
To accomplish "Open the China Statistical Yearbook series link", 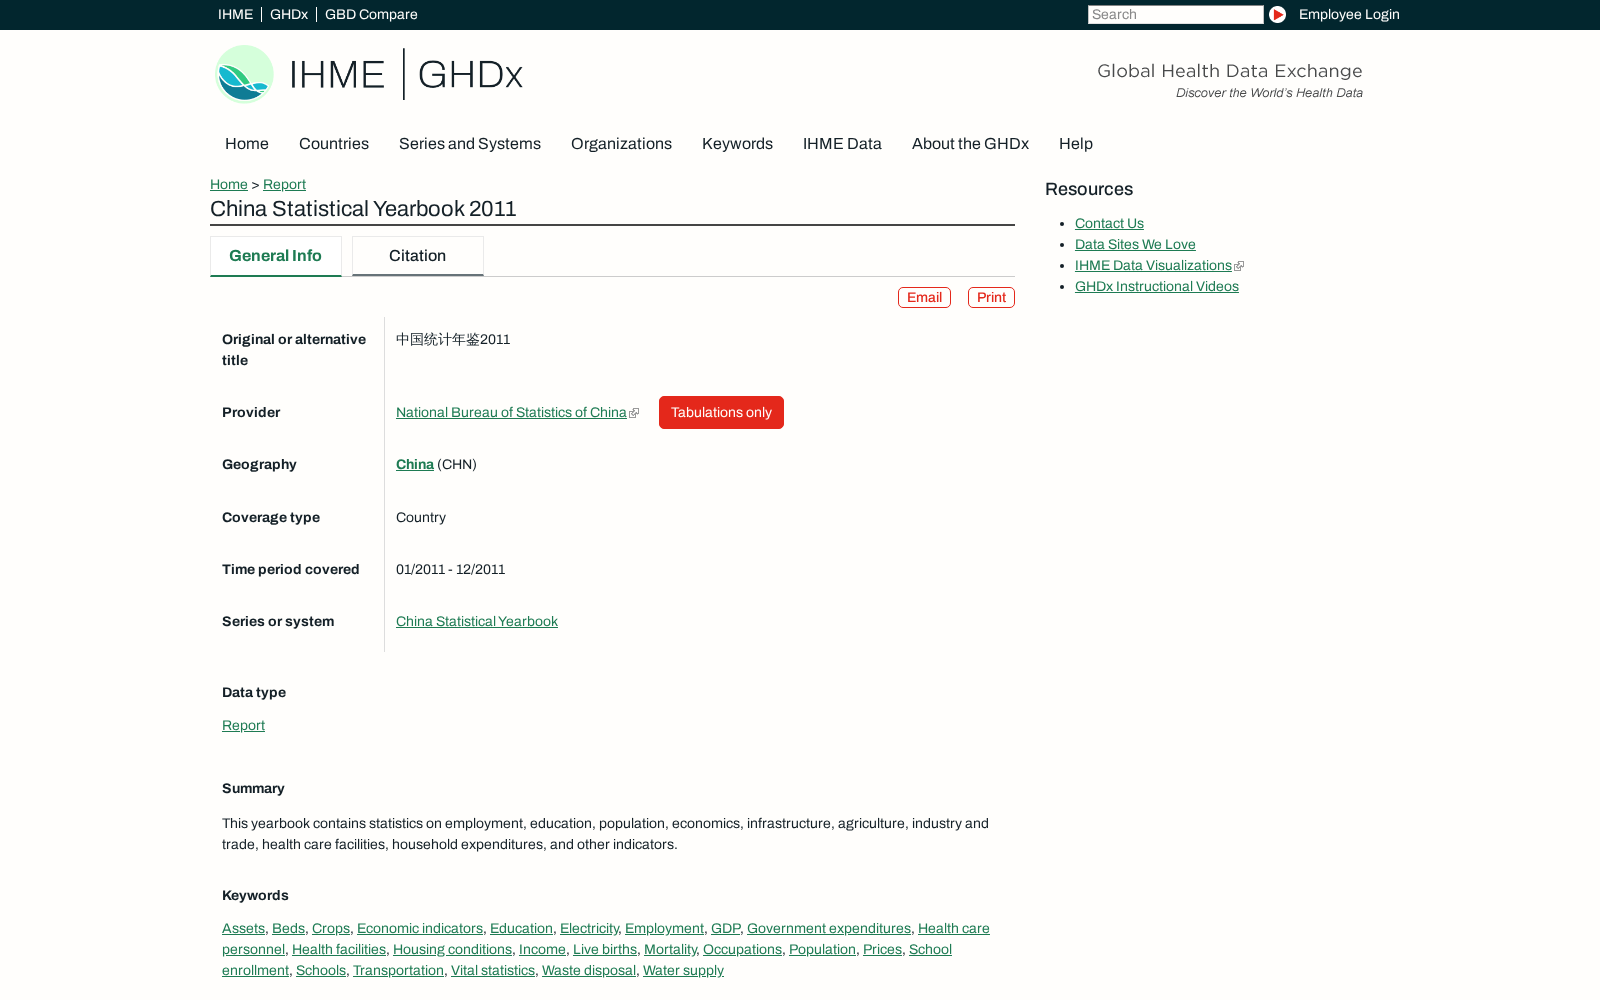I will click(x=477, y=621).
